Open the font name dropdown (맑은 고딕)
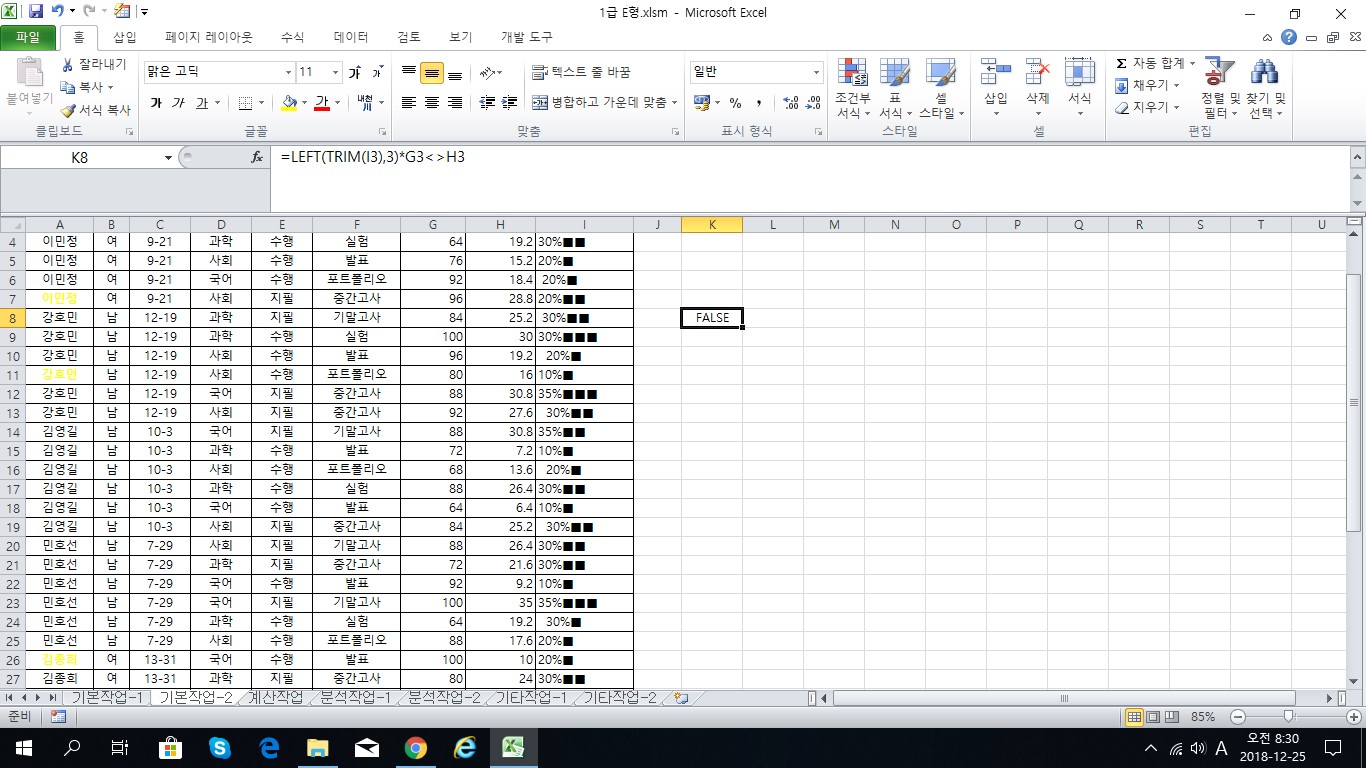1366x768 pixels. (x=288, y=72)
